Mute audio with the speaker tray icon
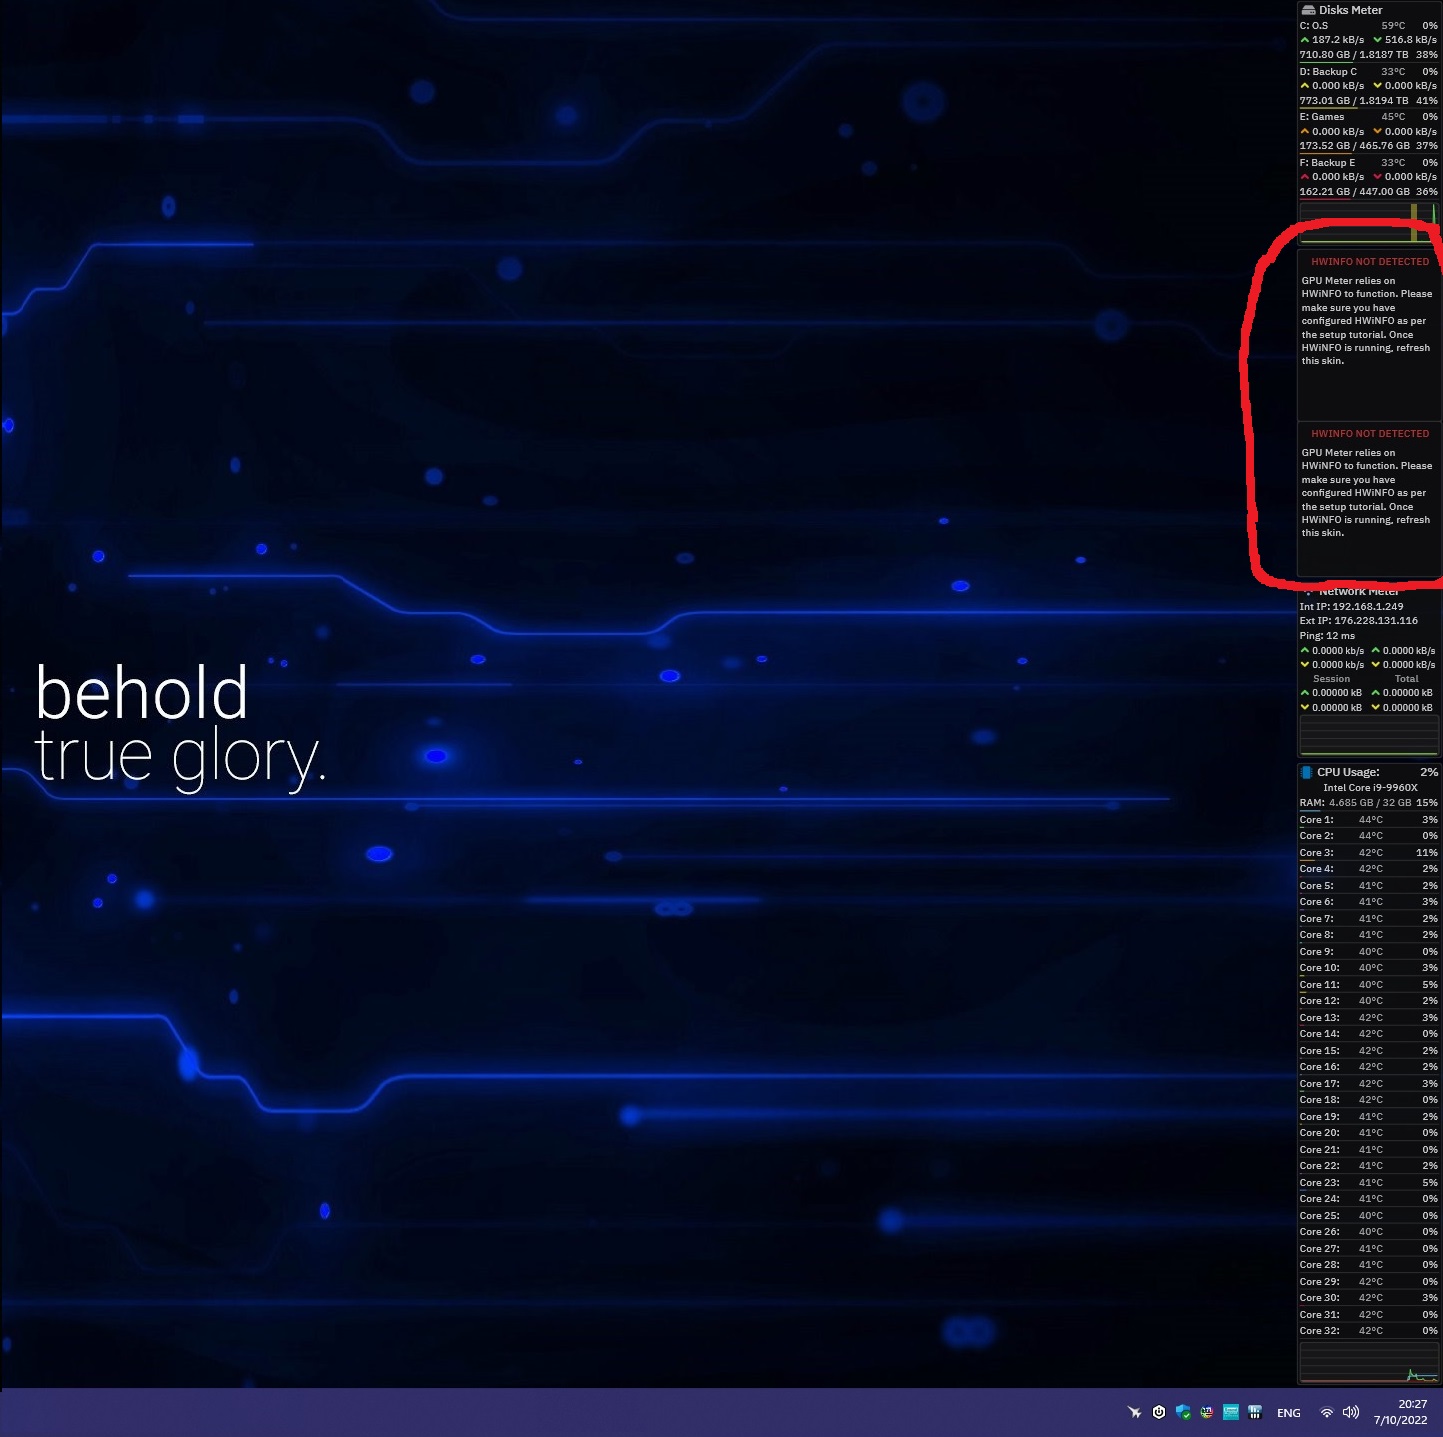 (x=1350, y=1412)
